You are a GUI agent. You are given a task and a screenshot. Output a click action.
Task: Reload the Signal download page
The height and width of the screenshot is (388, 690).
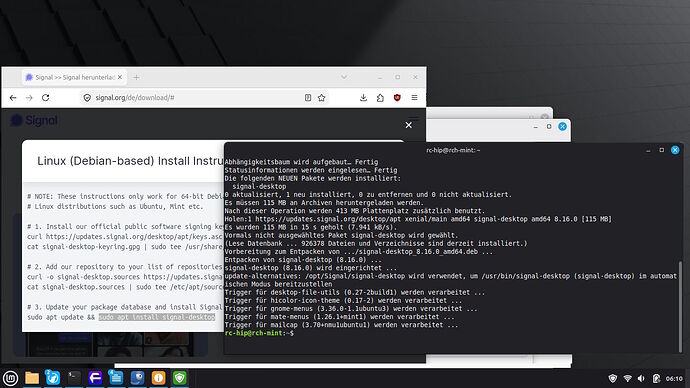click(x=45, y=98)
